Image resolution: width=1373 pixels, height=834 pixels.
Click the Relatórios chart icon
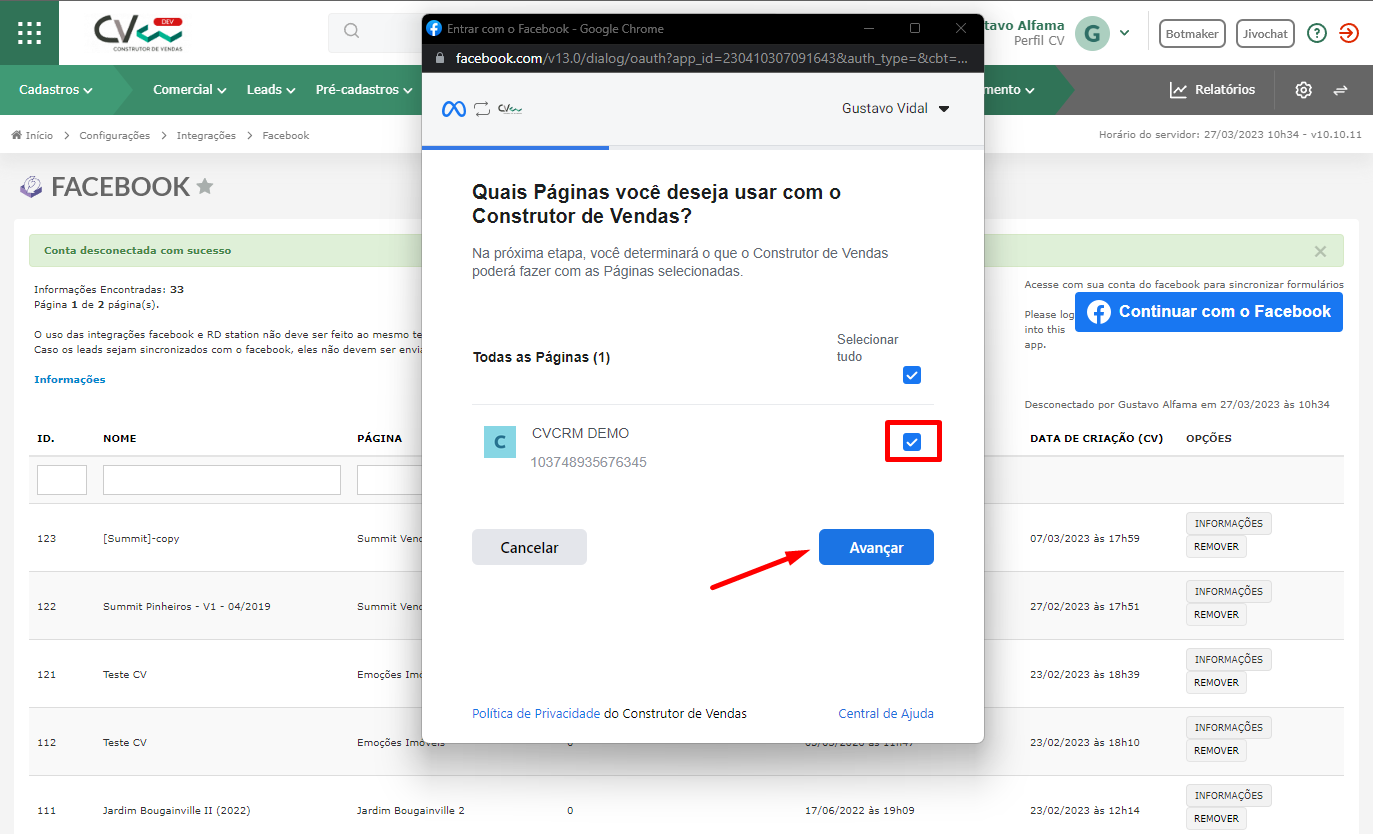(x=1178, y=90)
